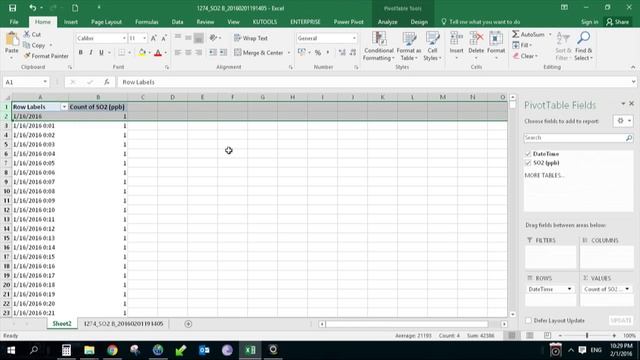Save the workbook with the Save icon
The height and width of the screenshot is (360, 640).
click(x=13, y=8)
